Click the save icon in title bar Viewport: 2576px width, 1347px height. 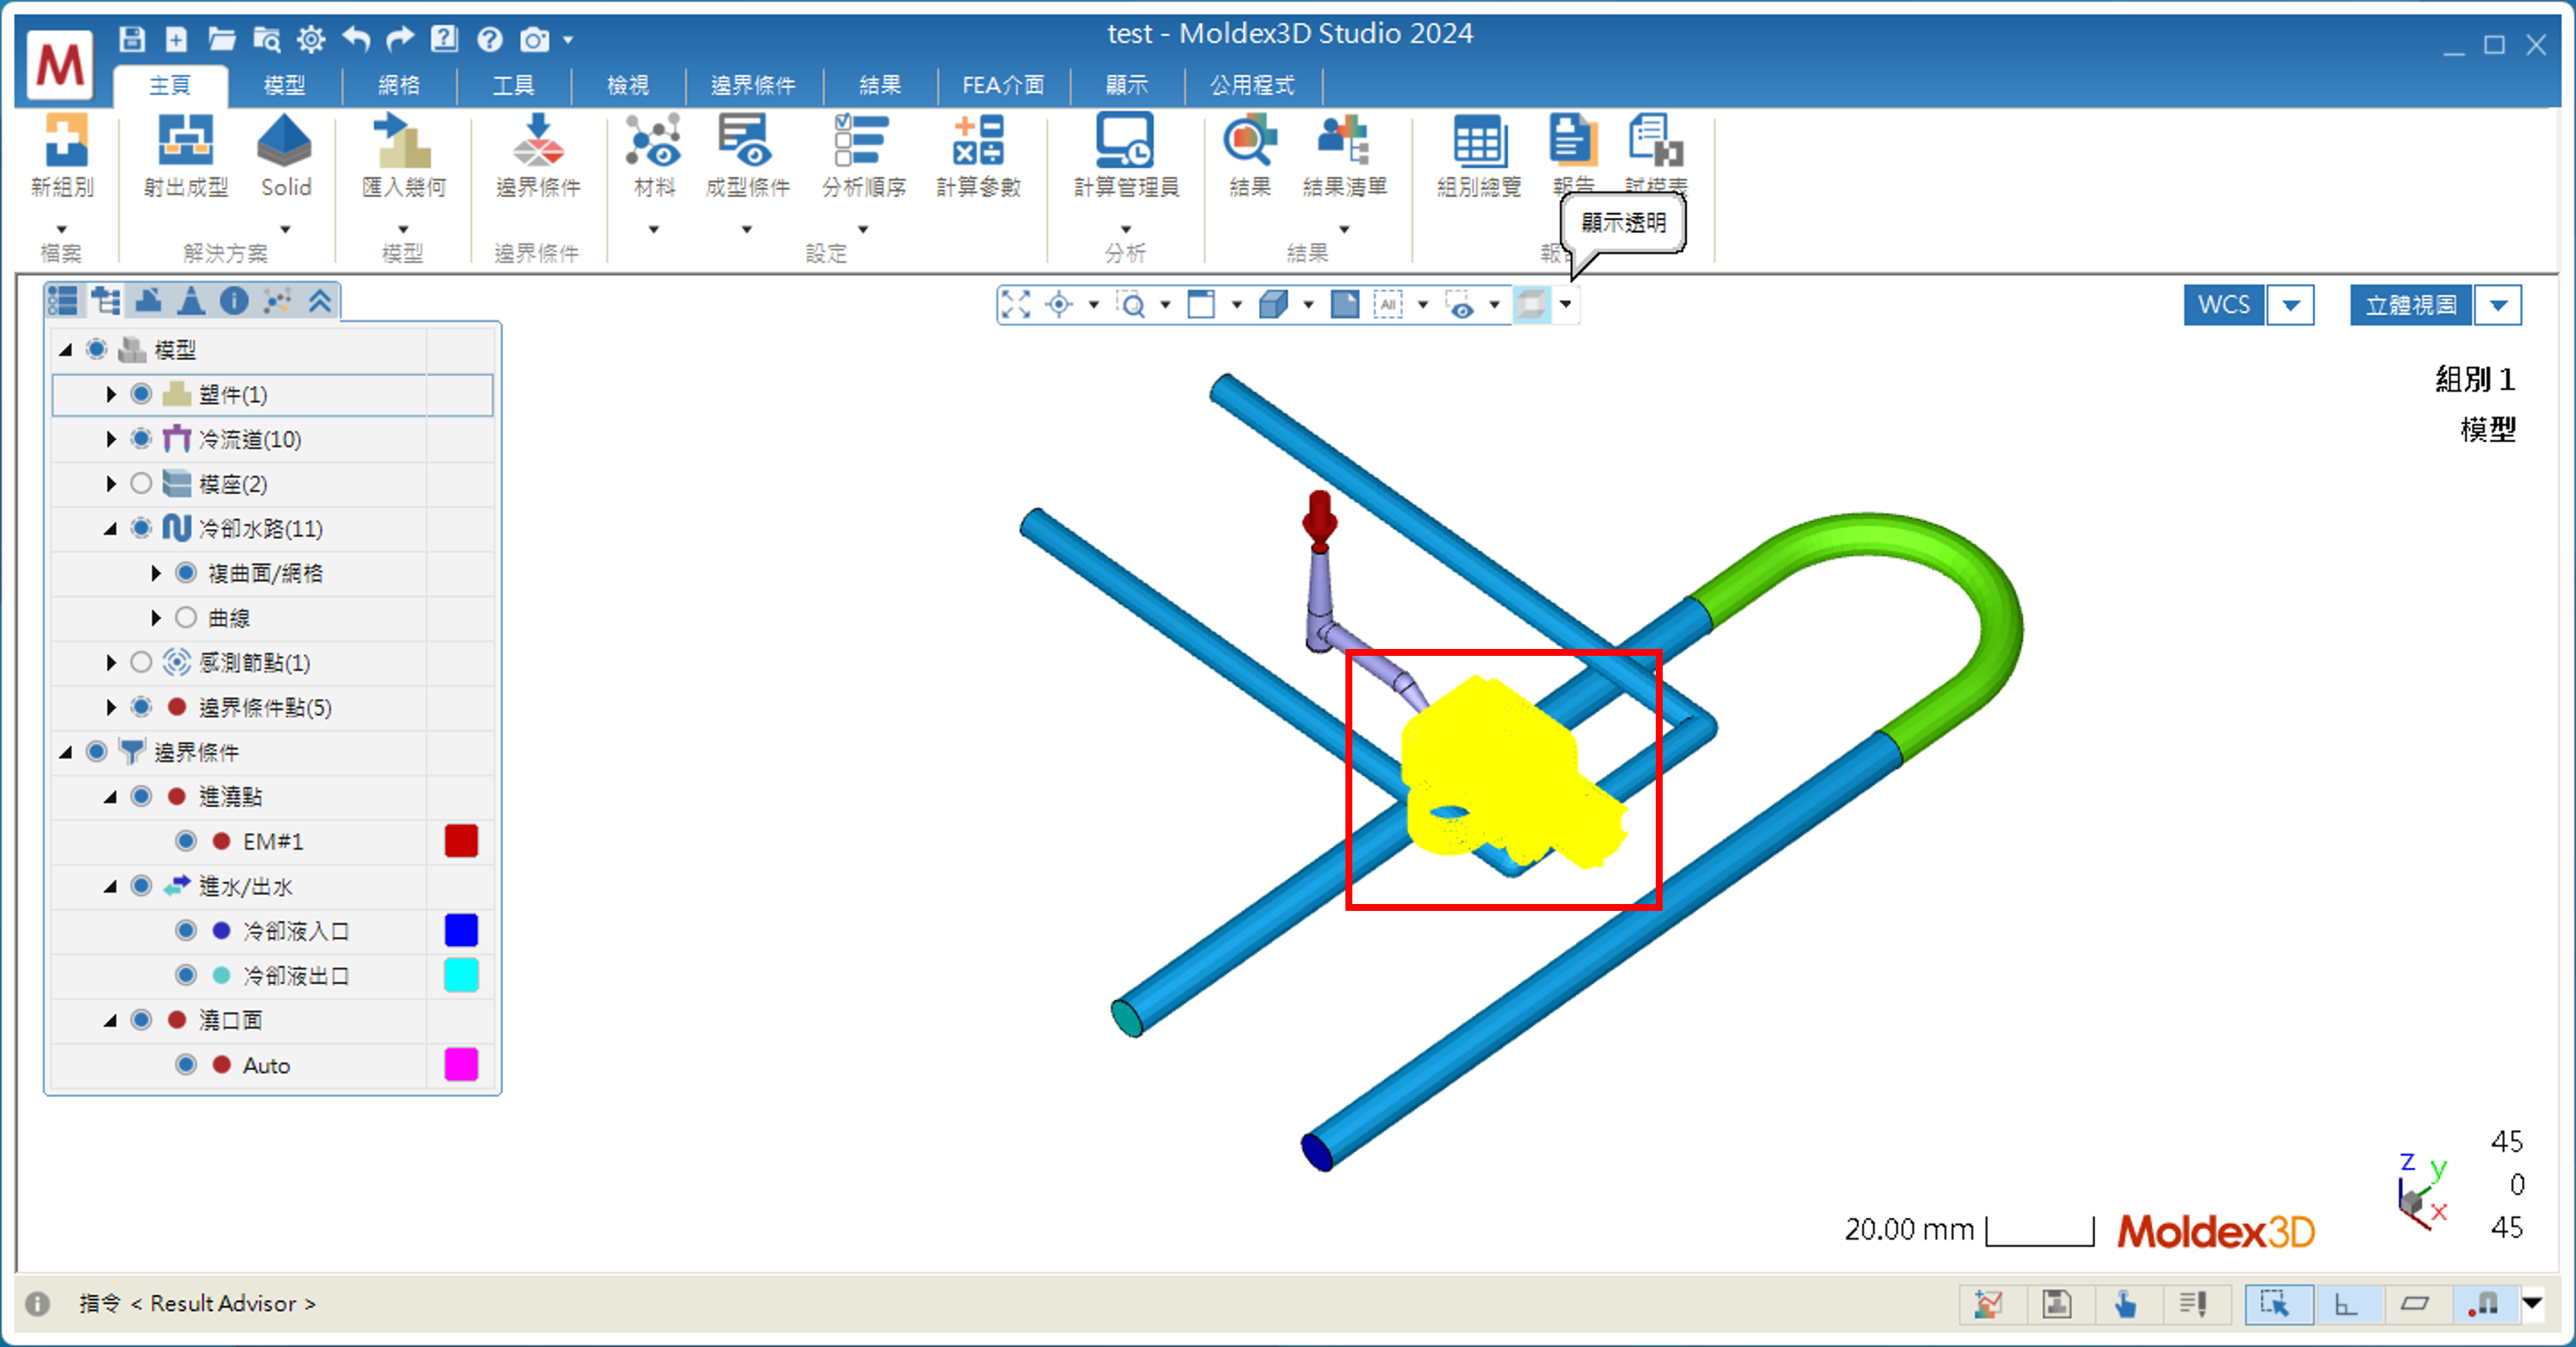point(132,39)
